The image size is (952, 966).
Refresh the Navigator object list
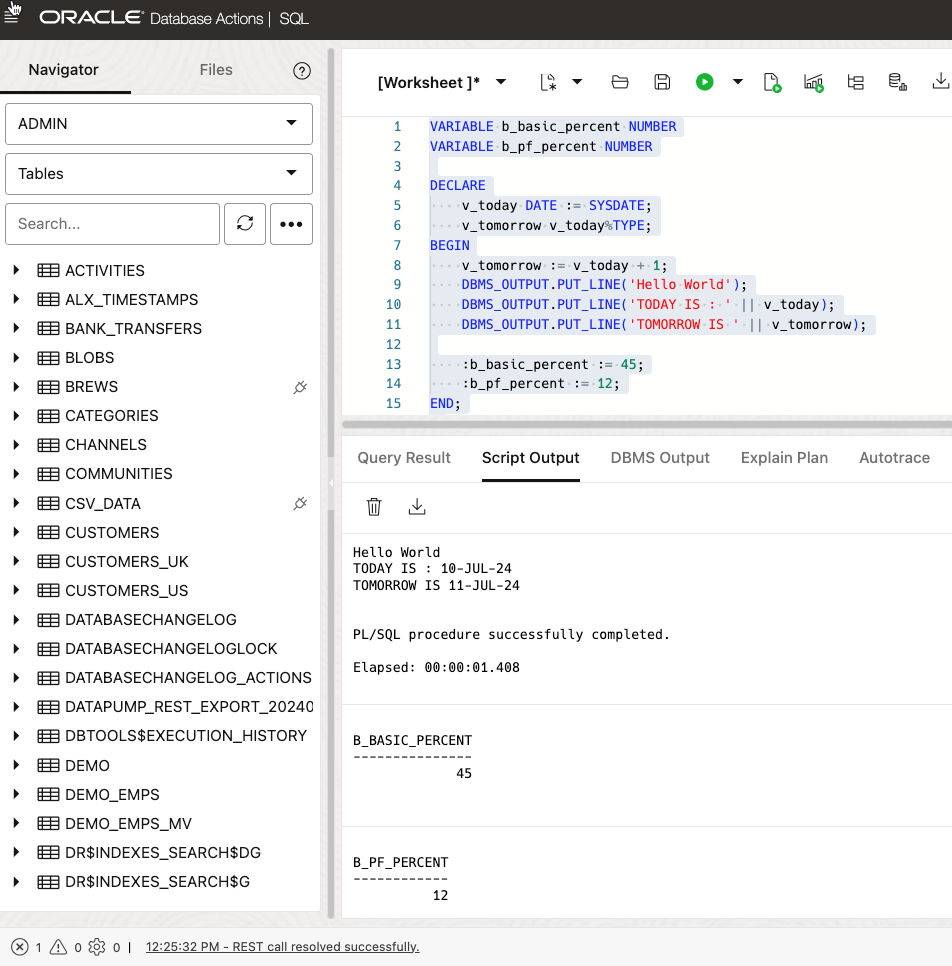245,223
